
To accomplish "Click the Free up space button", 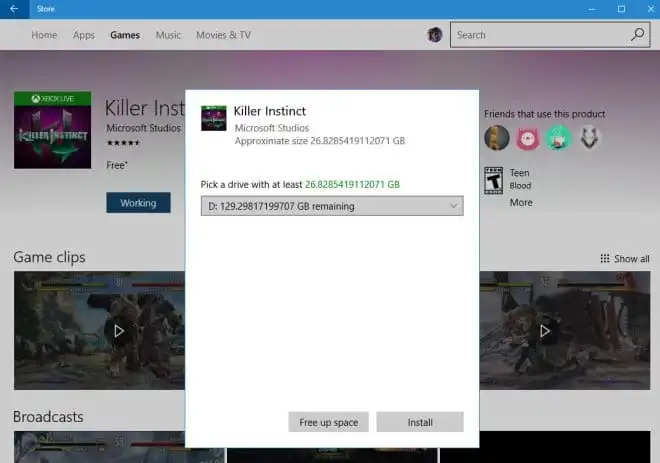I will coord(328,422).
